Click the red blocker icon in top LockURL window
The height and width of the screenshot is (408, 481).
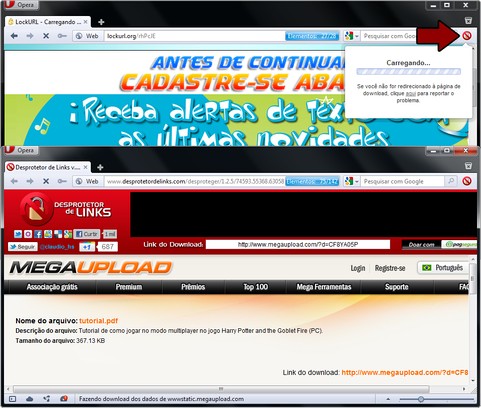point(467,36)
